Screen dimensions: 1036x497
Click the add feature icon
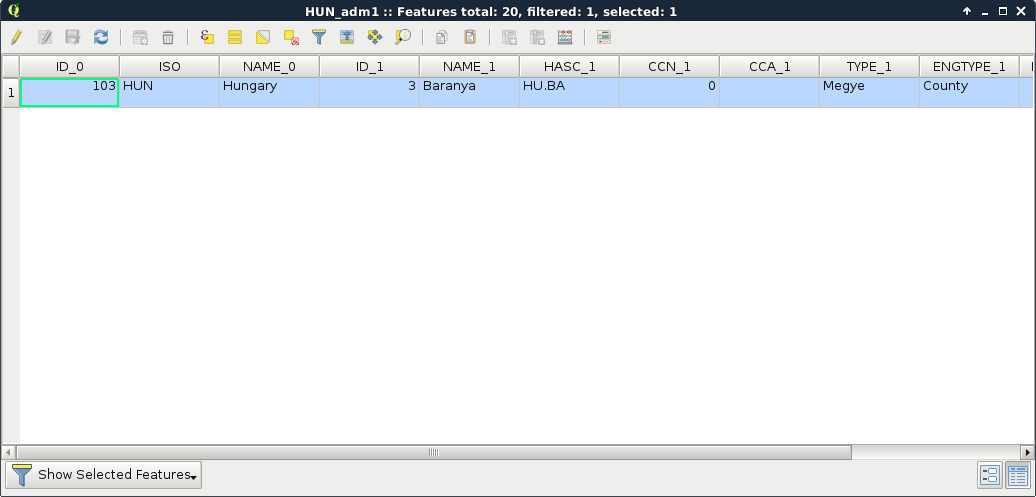[140, 37]
